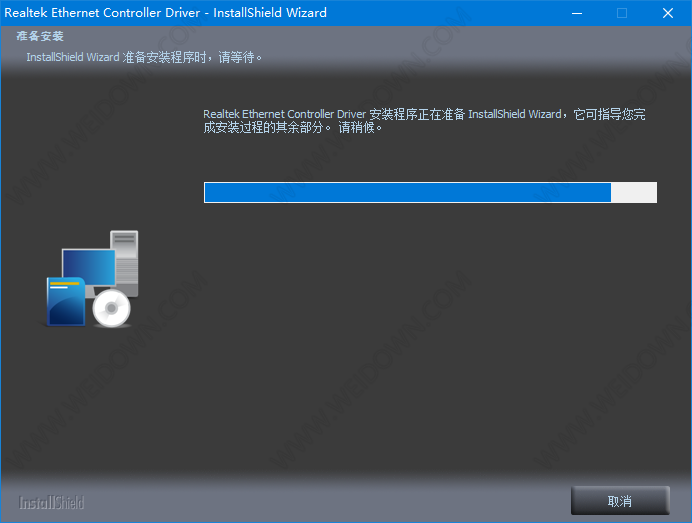This screenshot has height=523, width=692.
Task: Close the InstallShield Wizard window
Action: click(x=668, y=13)
